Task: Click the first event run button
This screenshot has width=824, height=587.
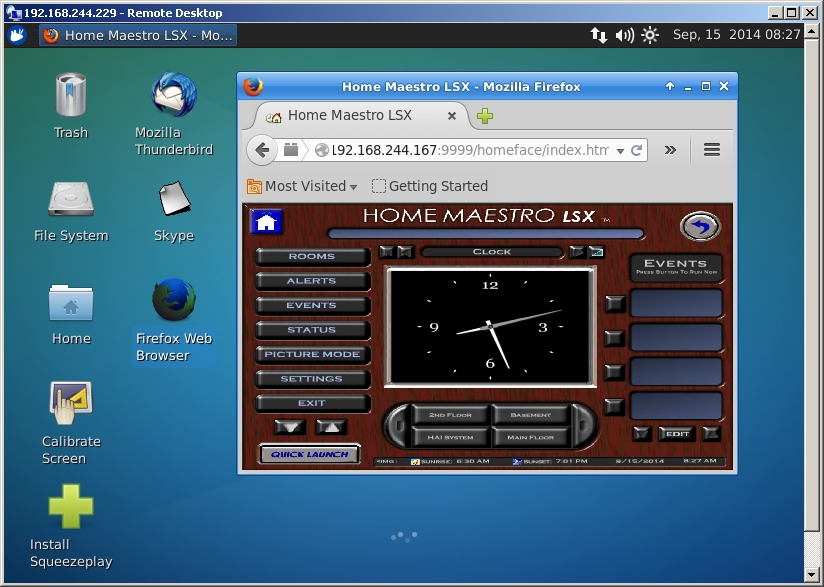Action: [614, 304]
